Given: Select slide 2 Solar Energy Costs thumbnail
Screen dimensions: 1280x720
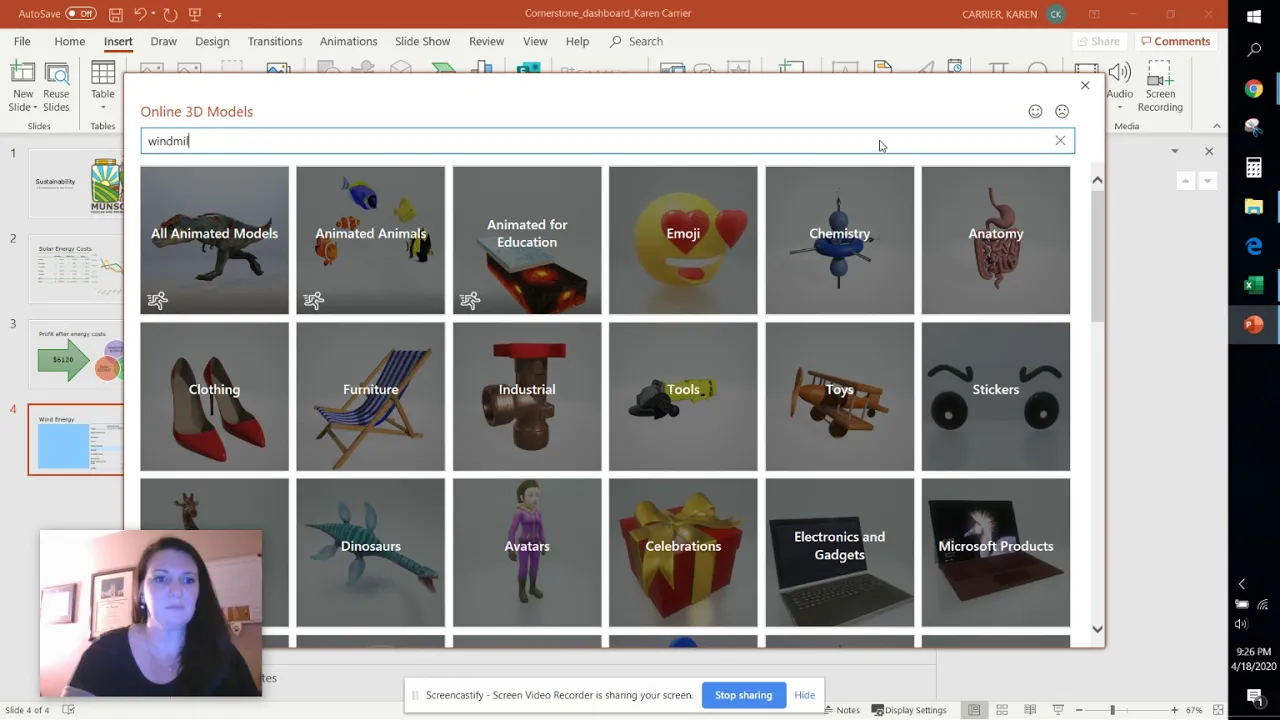Looking at the screenshot, I should pos(76,268).
